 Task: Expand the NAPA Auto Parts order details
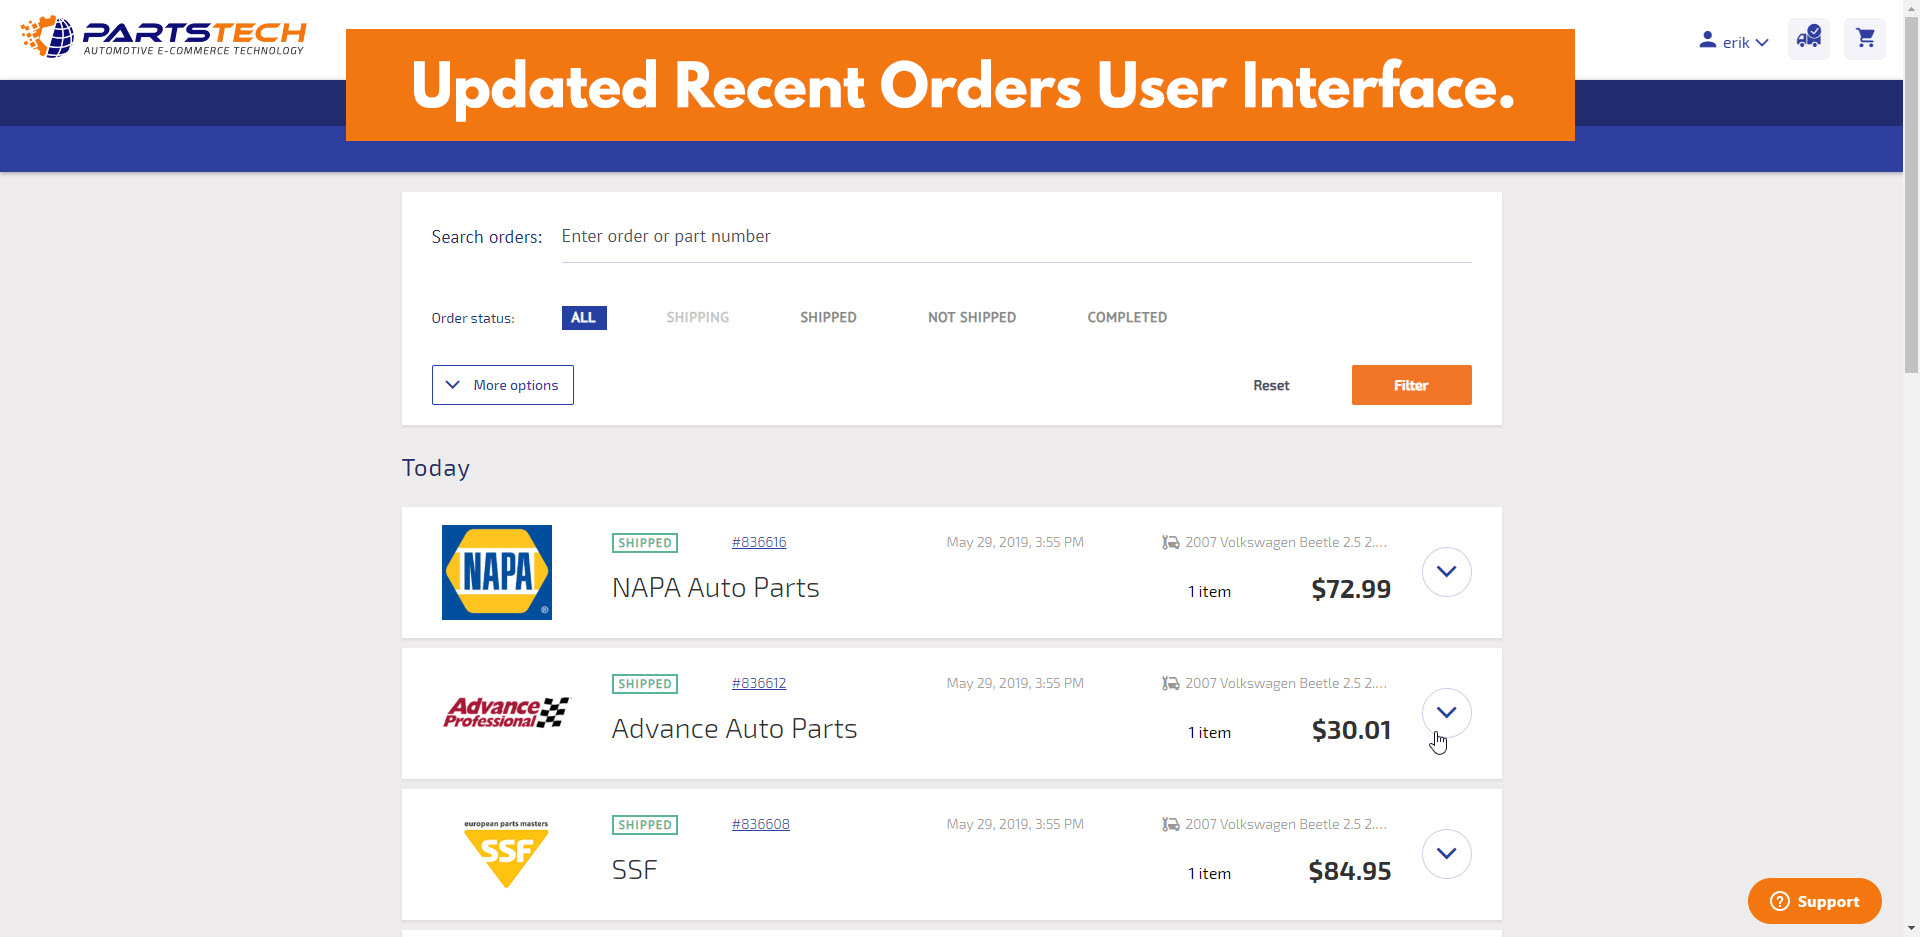(1446, 572)
